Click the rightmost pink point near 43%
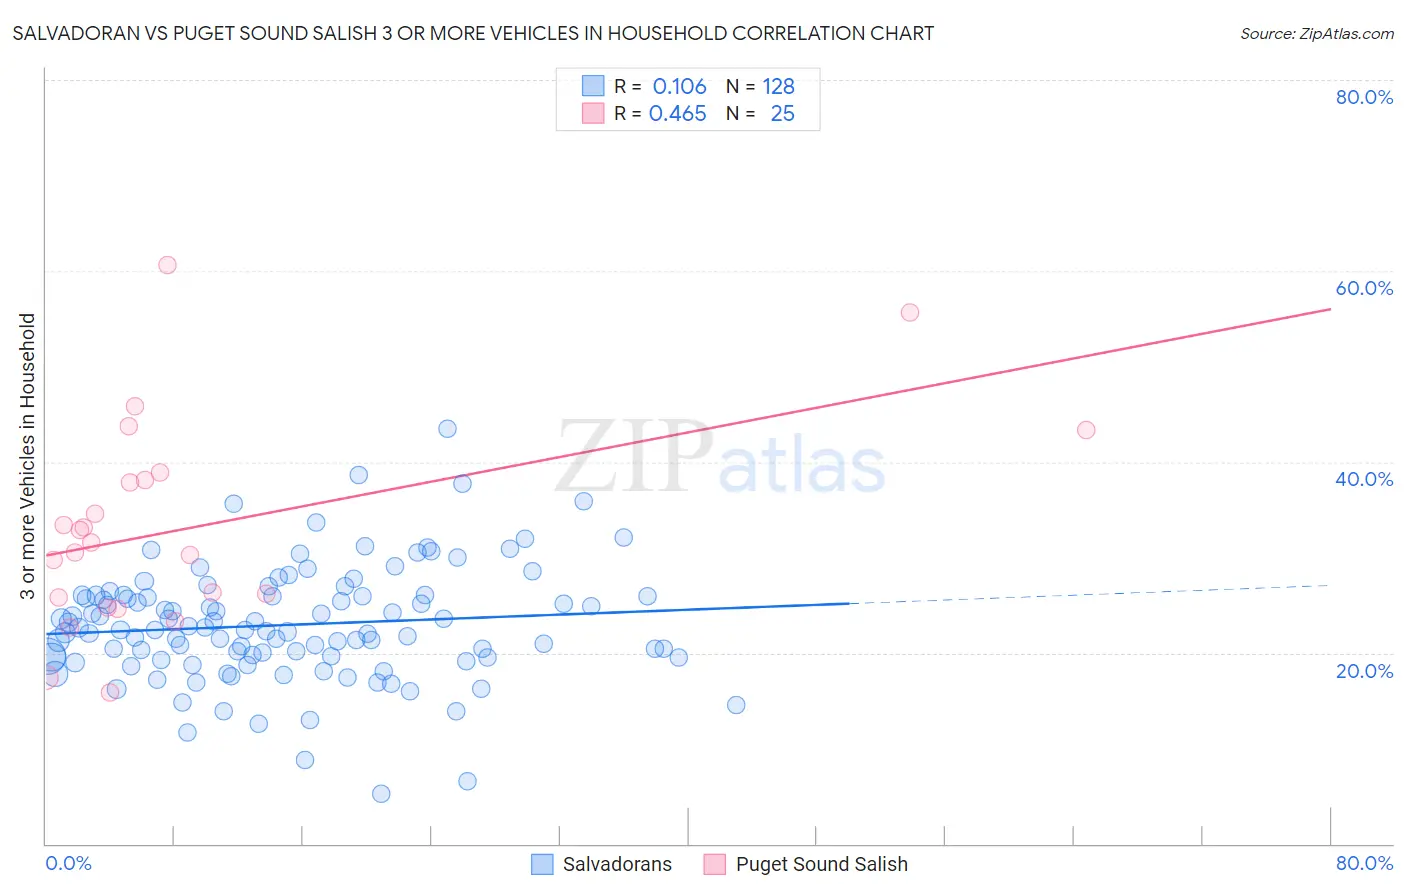This screenshot has width=1406, height=892. pyautogui.click(x=1086, y=430)
